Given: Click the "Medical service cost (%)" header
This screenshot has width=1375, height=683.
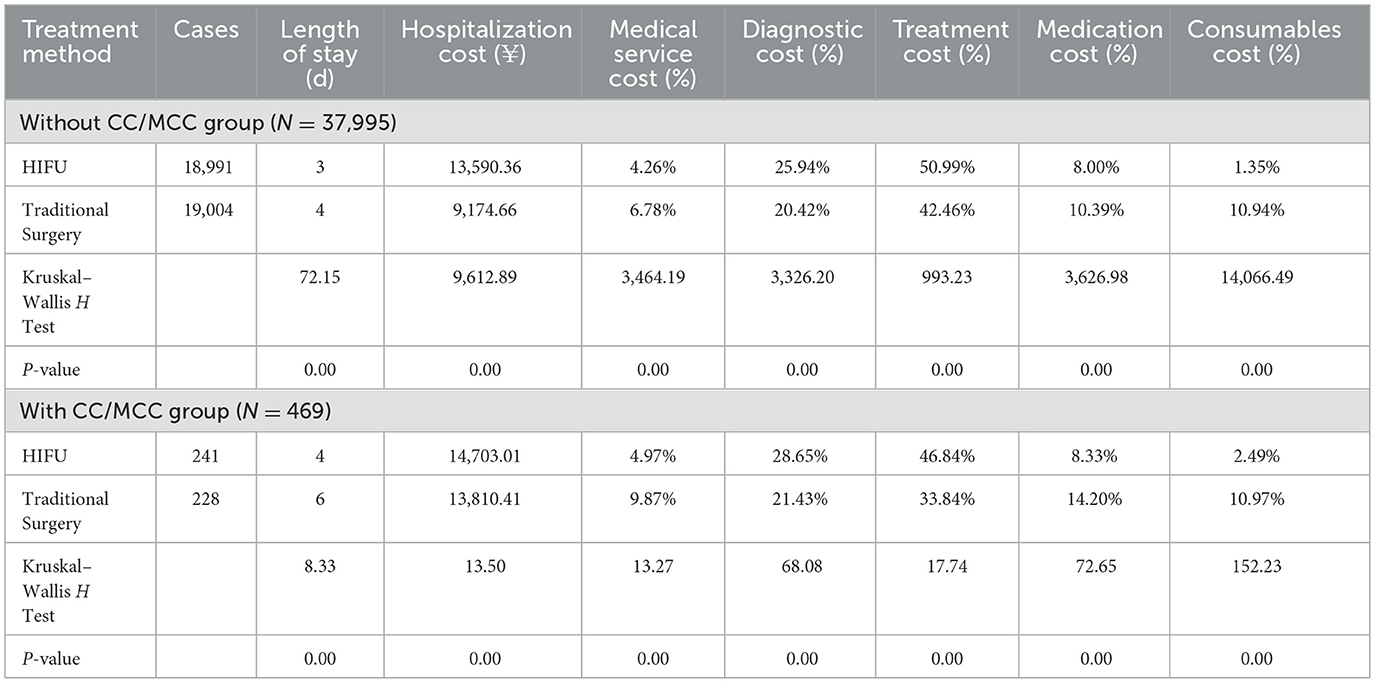Looking at the screenshot, I should [x=653, y=54].
